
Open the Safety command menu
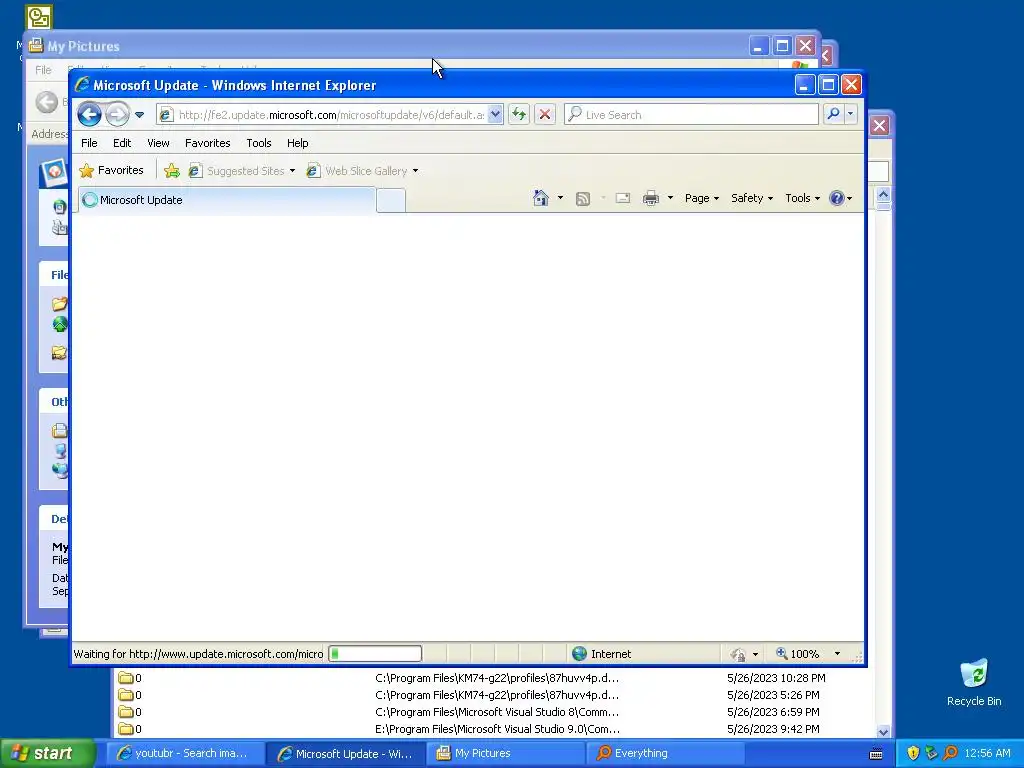752,198
